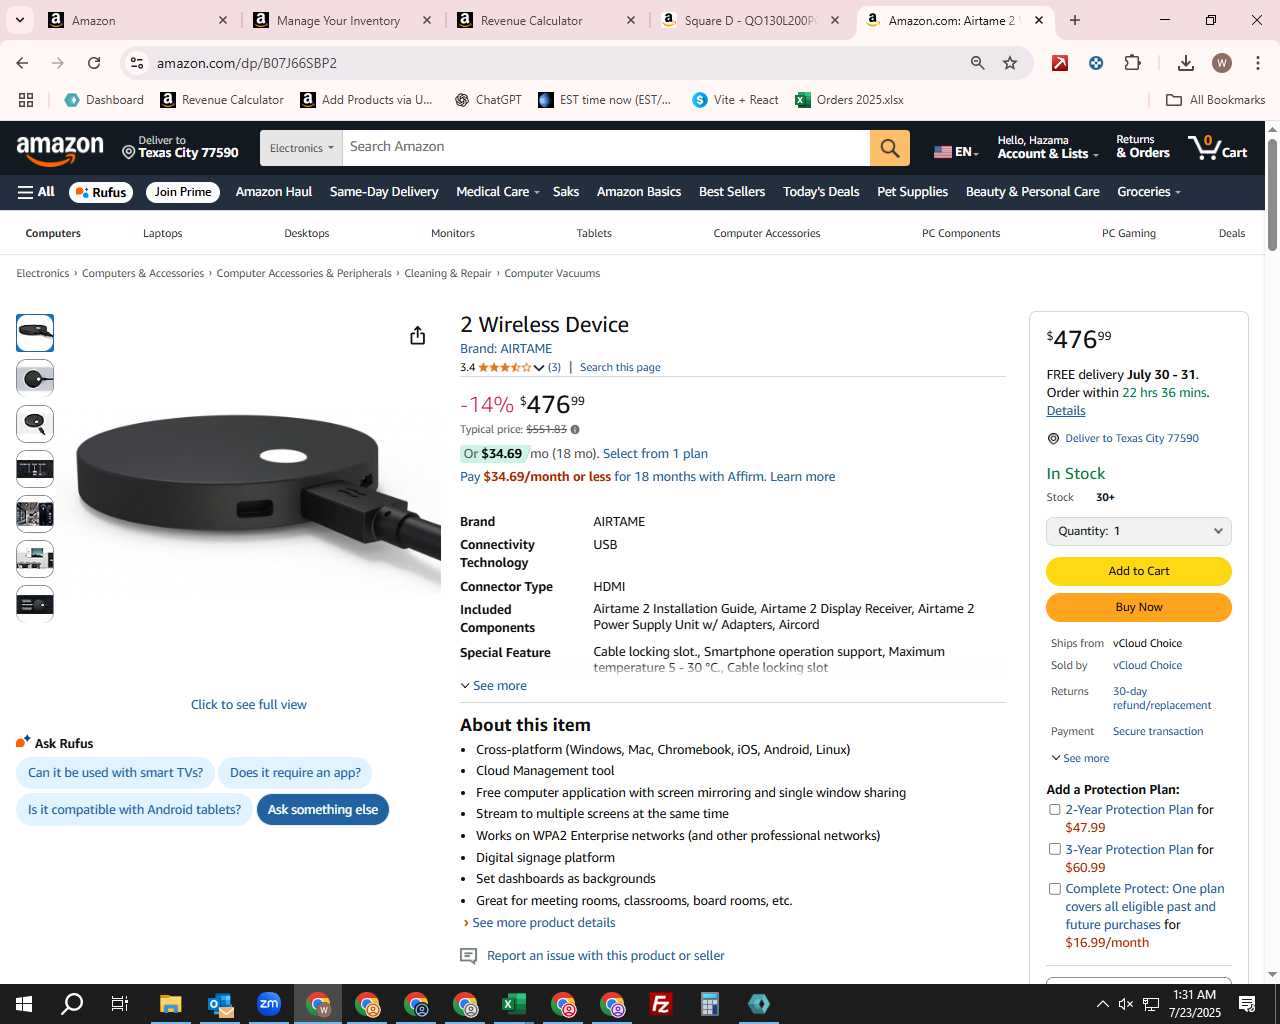Open Chrome downloads icon in toolbar
The width and height of the screenshot is (1280, 1024).
tap(1185, 63)
